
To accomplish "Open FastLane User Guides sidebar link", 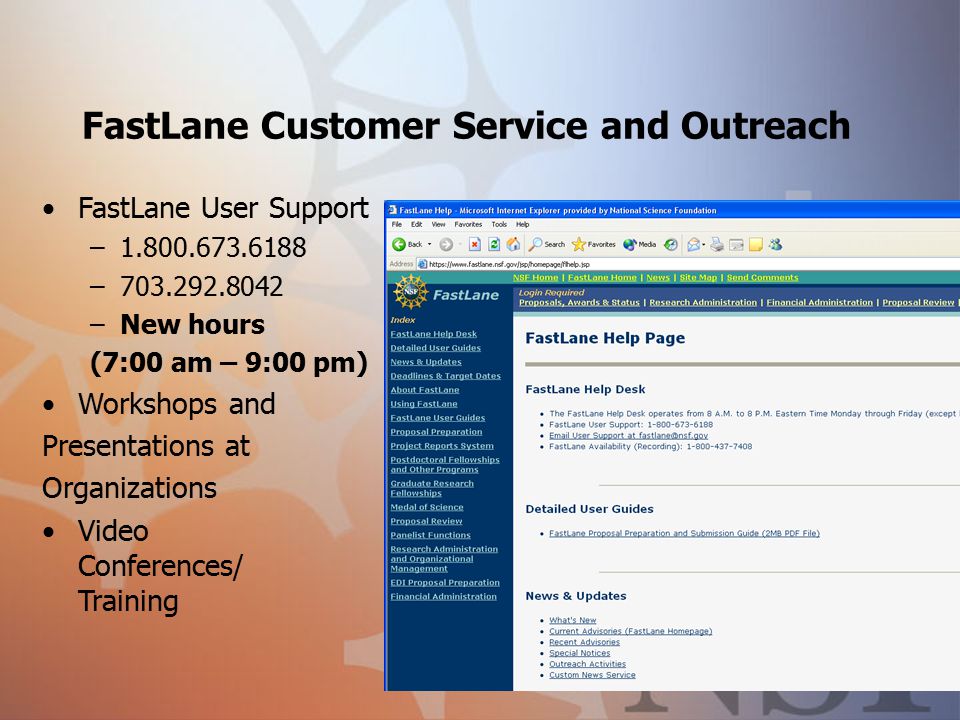I will [x=438, y=418].
